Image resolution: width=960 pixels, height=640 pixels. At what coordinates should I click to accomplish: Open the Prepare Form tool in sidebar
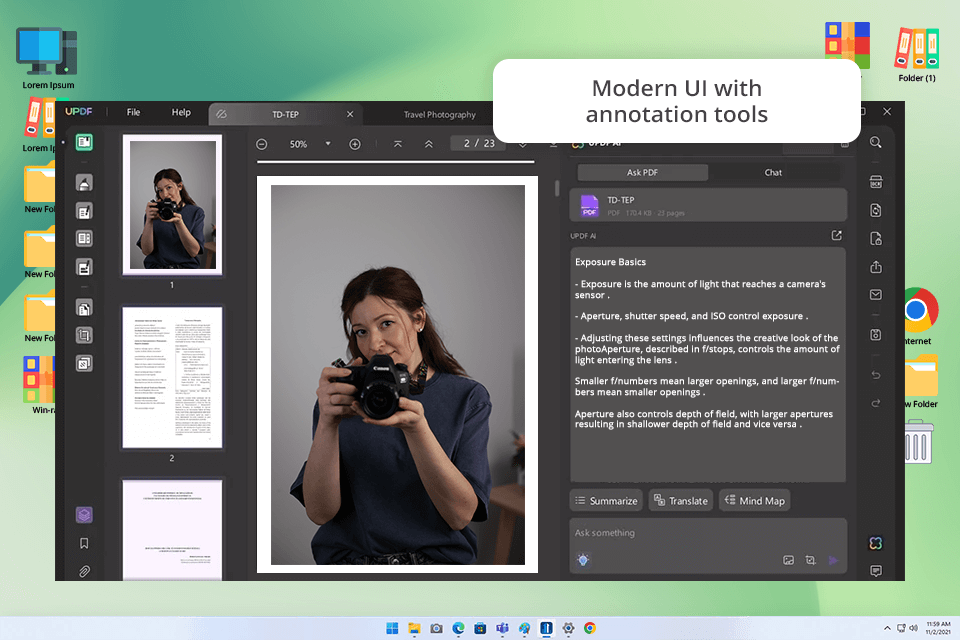[x=84, y=238]
